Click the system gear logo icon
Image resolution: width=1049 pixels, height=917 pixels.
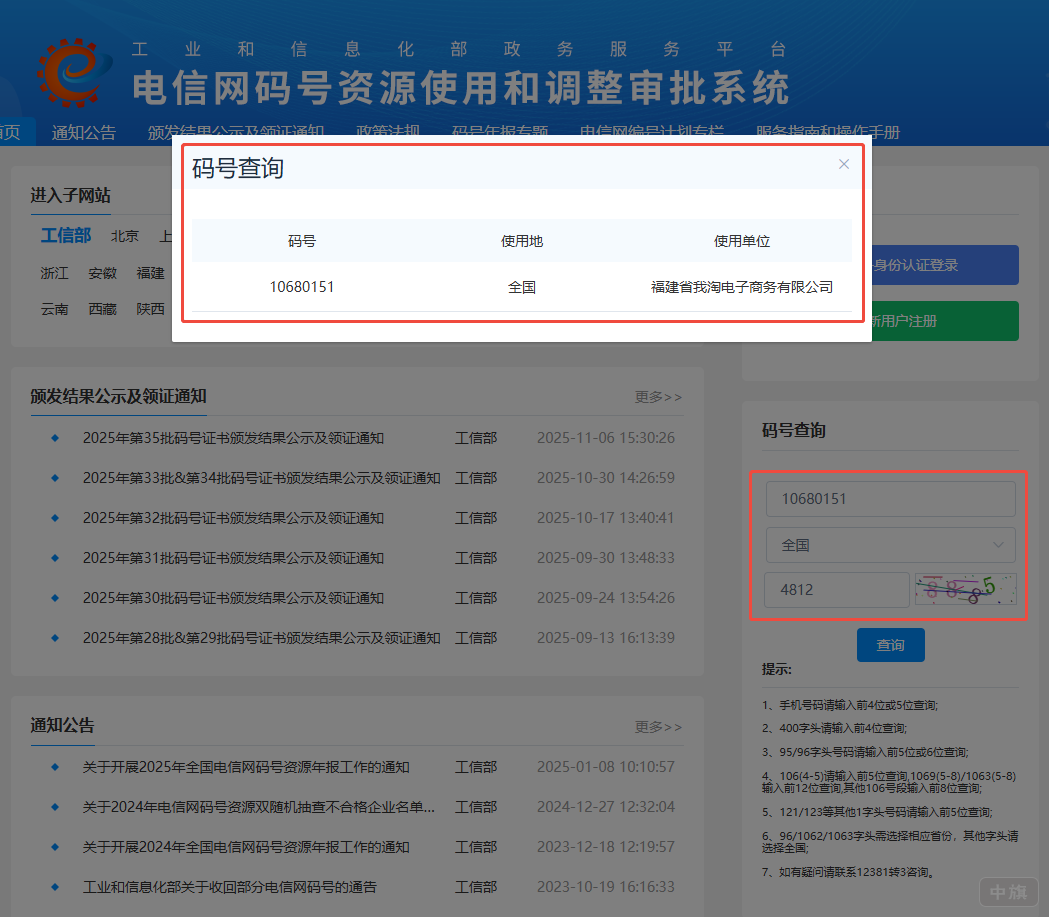click(68, 73)
